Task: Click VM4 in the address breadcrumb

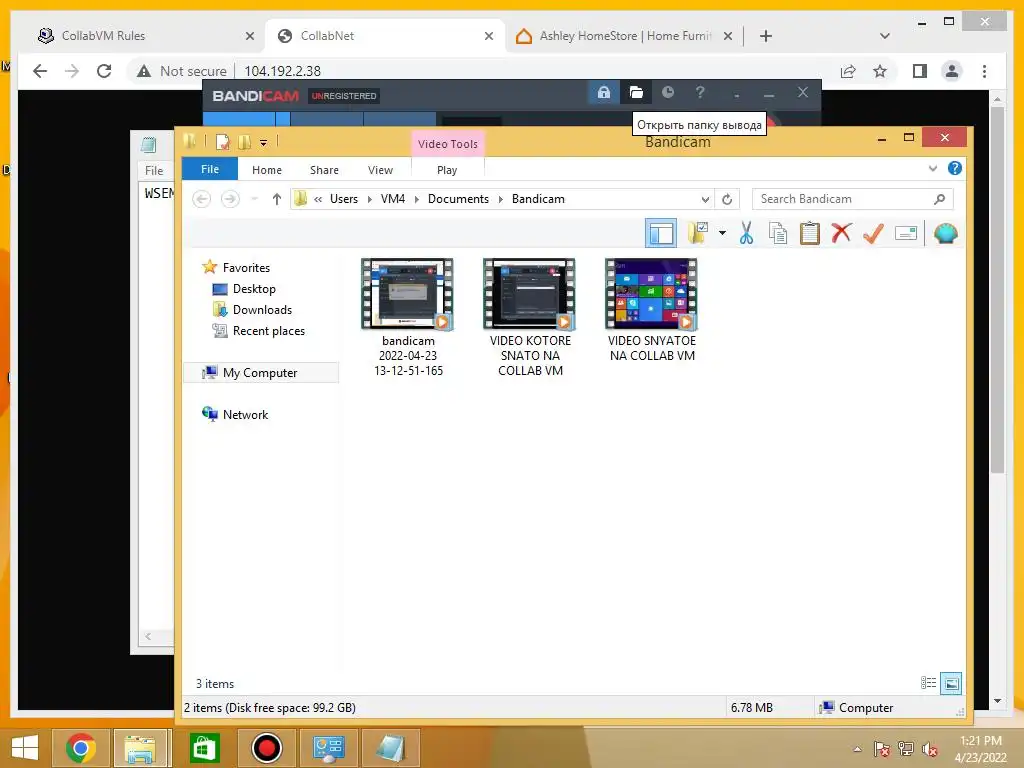Action: [x=393, y=199]
